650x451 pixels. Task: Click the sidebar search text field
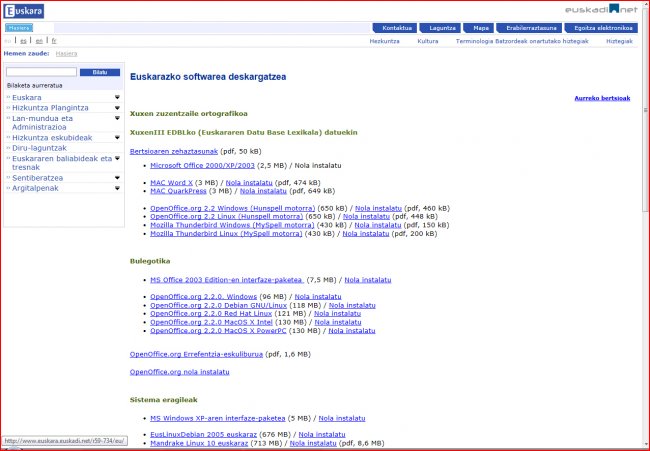[x=41, y=72]
